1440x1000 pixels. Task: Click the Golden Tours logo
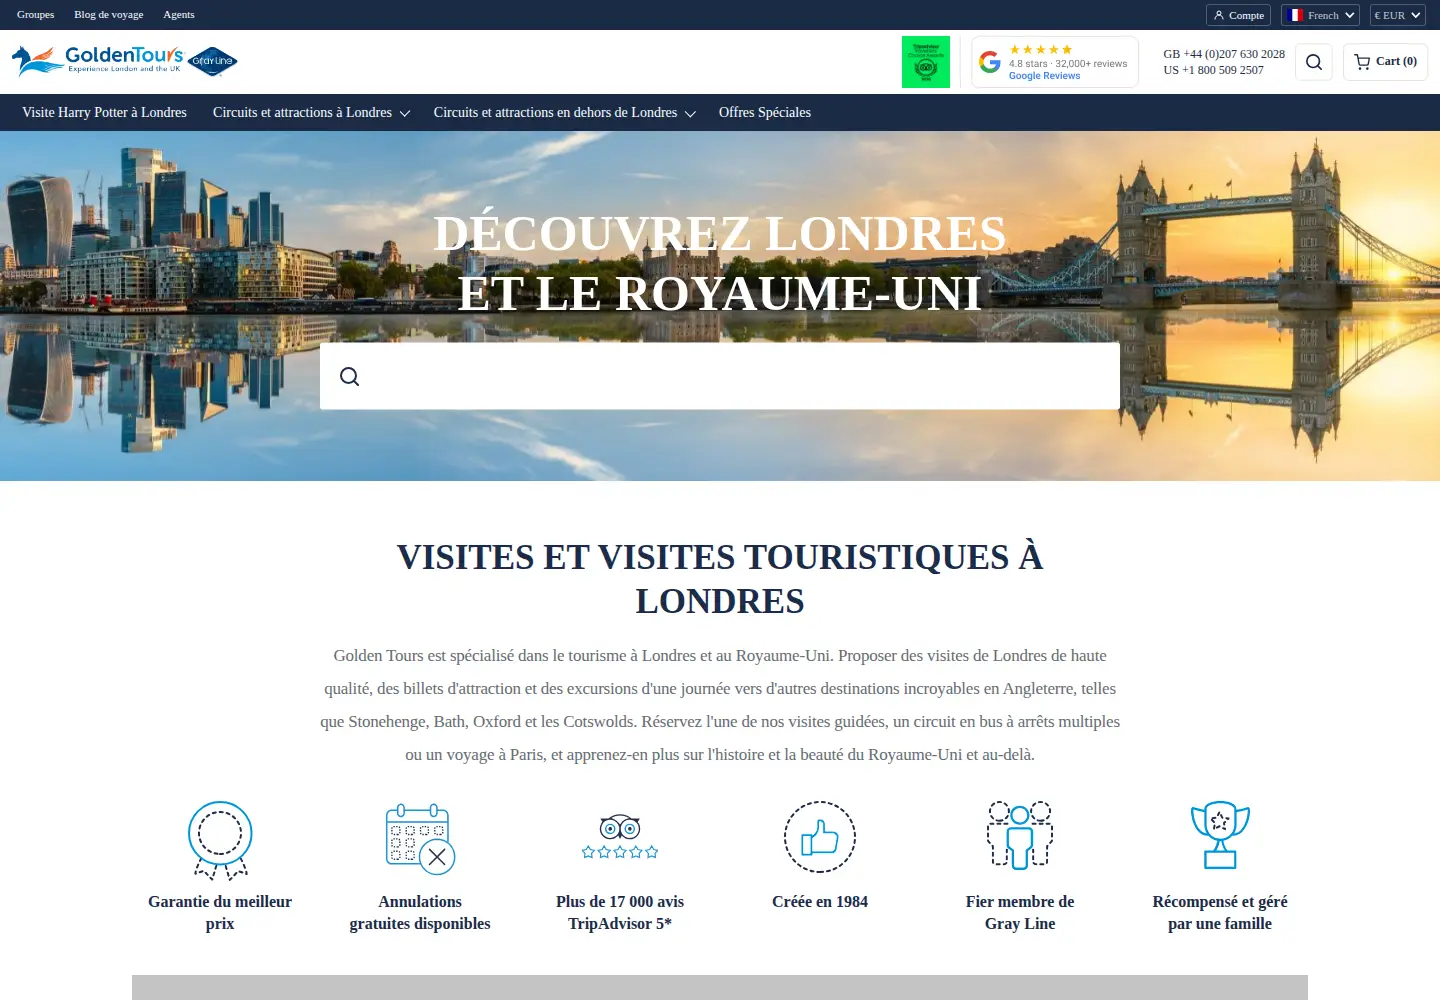click(98, 61)
